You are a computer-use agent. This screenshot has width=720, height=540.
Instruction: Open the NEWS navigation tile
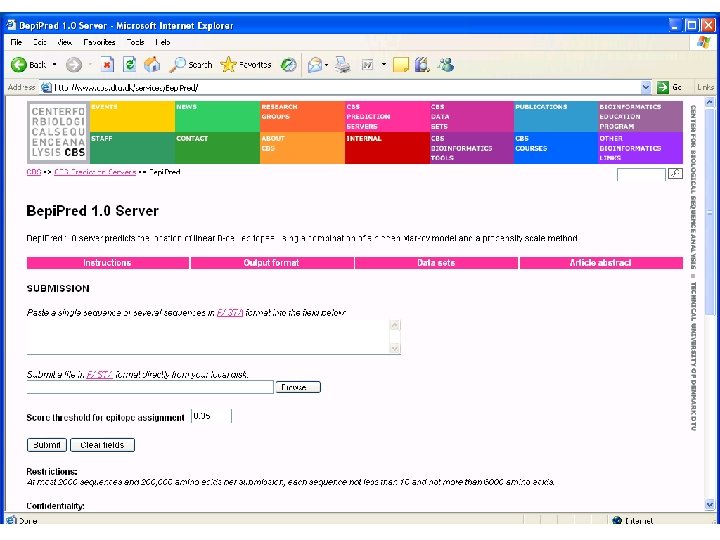click(x=217, y=117)
